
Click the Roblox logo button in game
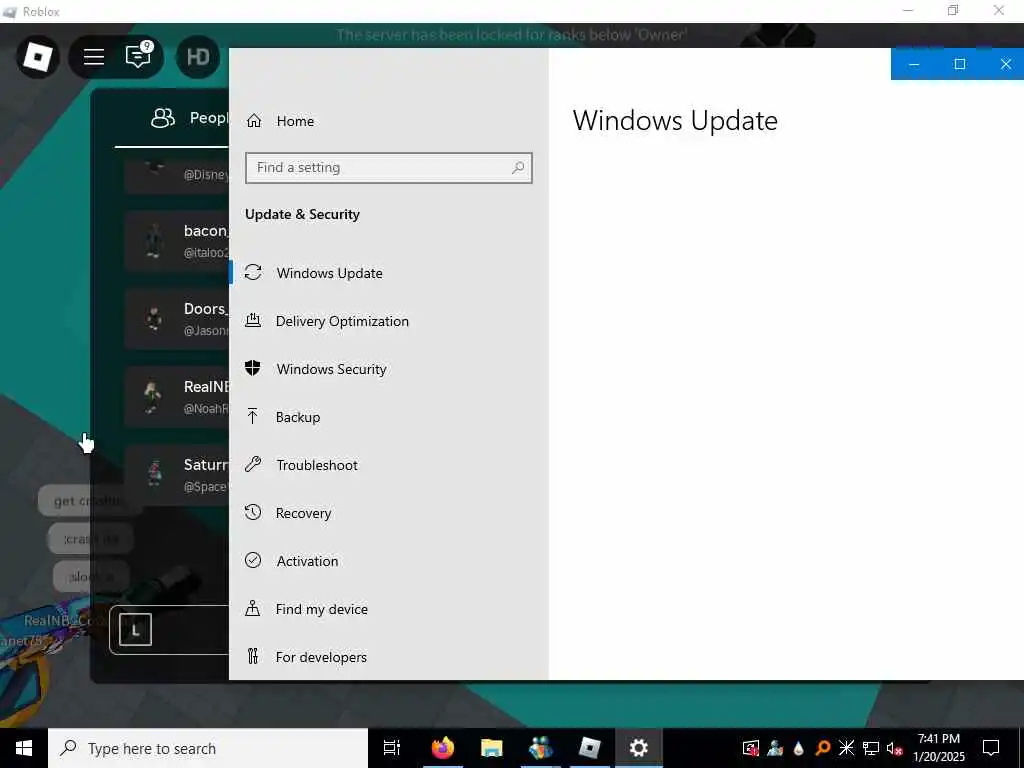[x=38, y=57]
